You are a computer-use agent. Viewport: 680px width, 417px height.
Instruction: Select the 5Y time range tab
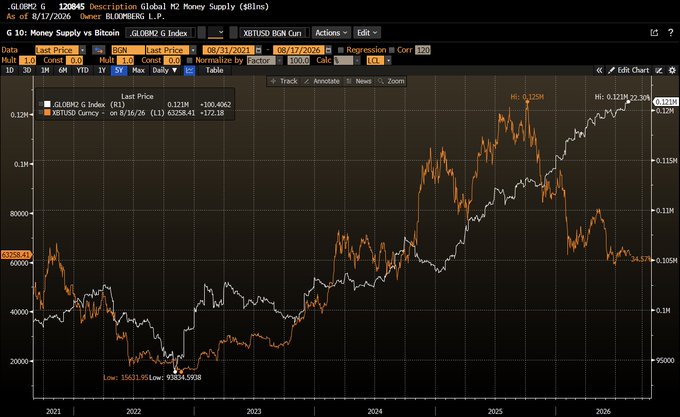tap(119, 70)
